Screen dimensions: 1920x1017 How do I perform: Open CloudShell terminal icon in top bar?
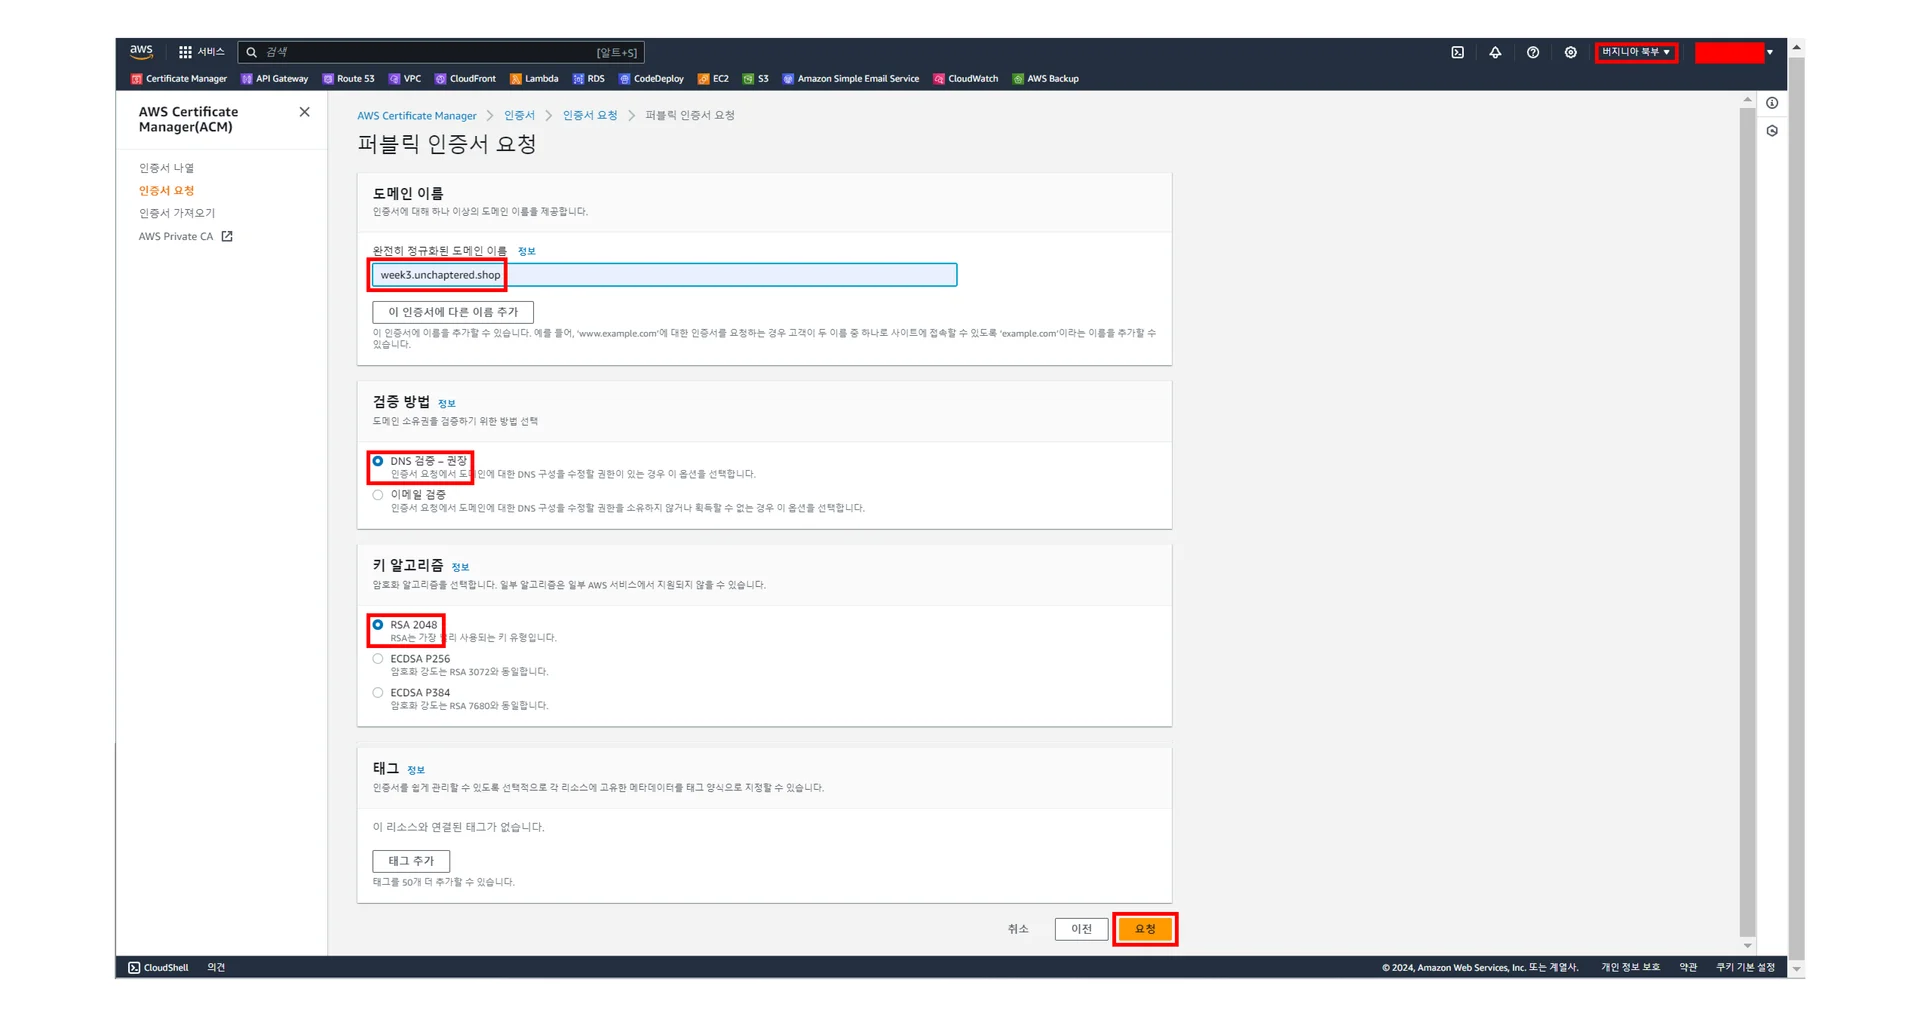[1457, 52]
